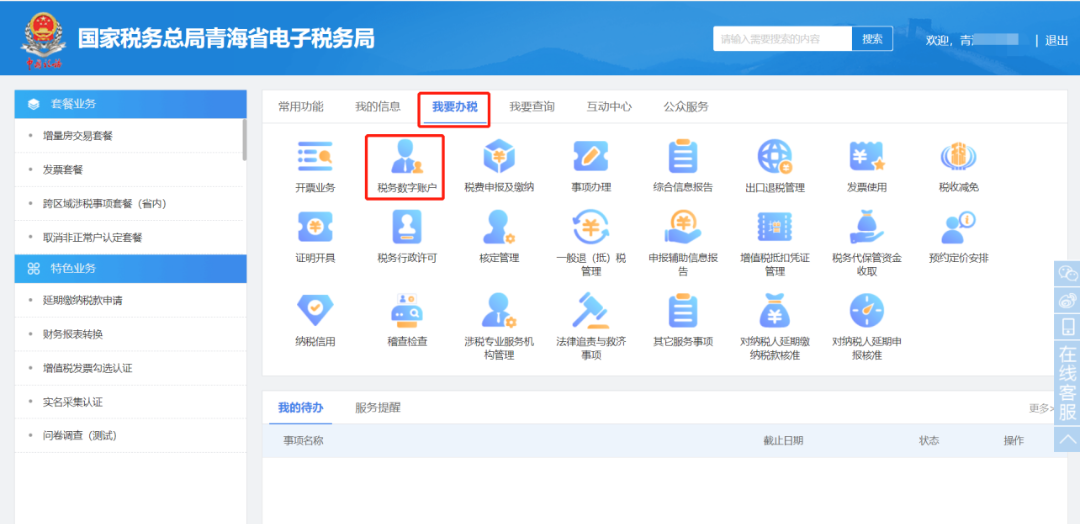Viewport: 1080px width, 524px height.
Task: Open 对纳税人延期申报核准 icon
Action: point(866,311)
